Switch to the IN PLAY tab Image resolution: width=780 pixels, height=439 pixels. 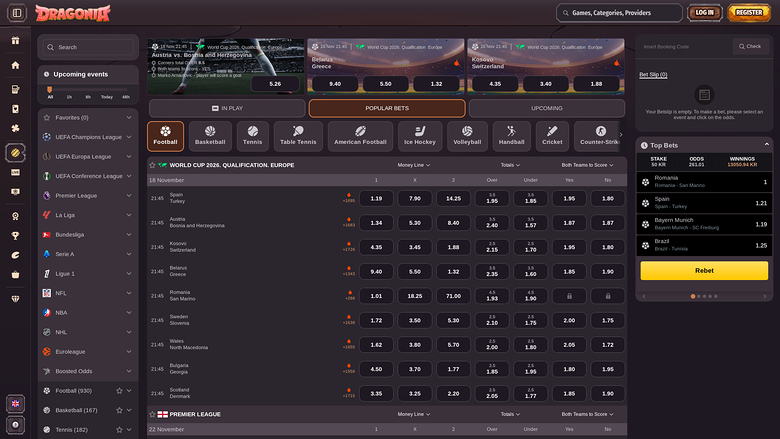(x=227, y=108)
